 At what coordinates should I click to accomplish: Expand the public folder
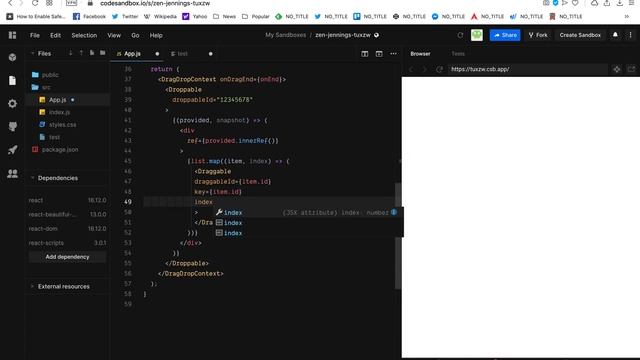pos(50,75)
